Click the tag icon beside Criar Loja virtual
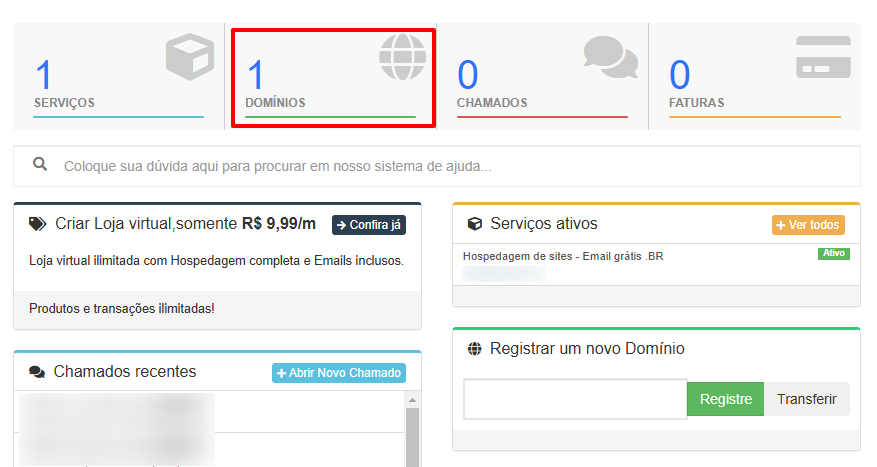The image size is (877, 467). tap(38, 224)
